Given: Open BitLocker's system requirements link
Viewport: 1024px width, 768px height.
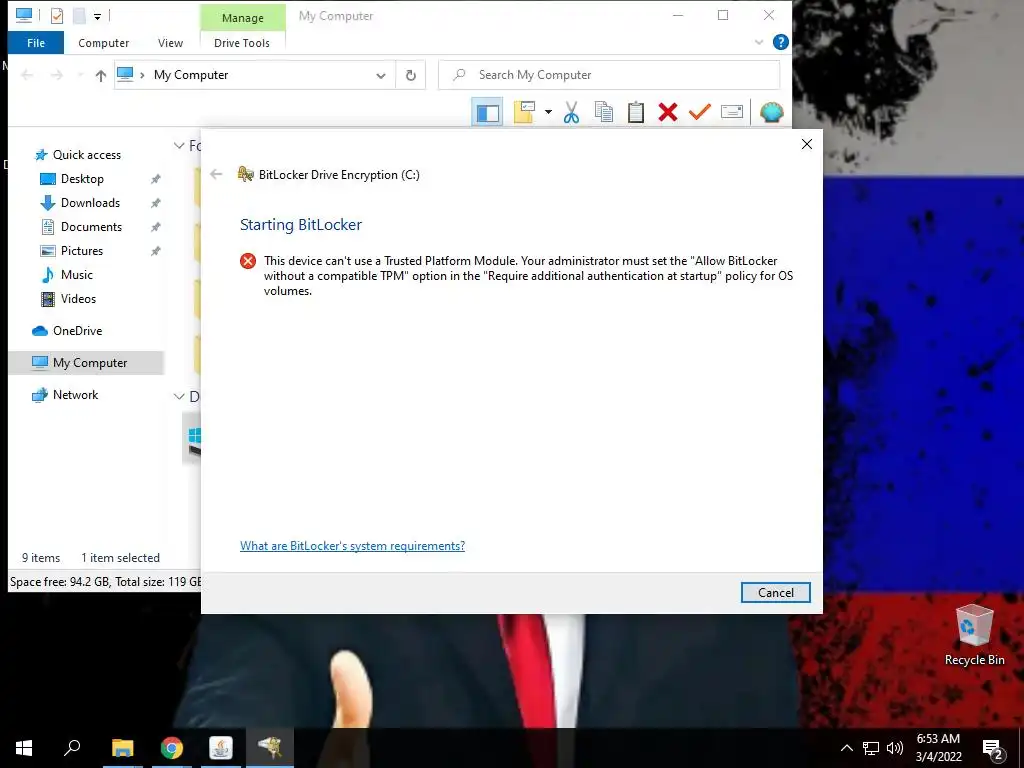Looking at the screenshot, I should click(x=353, y=546).
